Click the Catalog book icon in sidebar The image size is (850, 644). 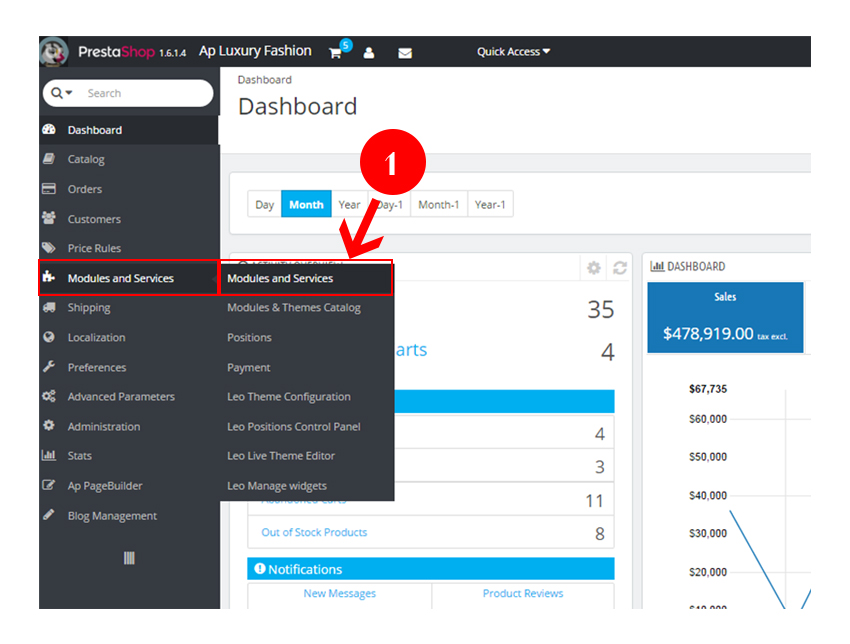pyautogui.click(x=49, y=159)
